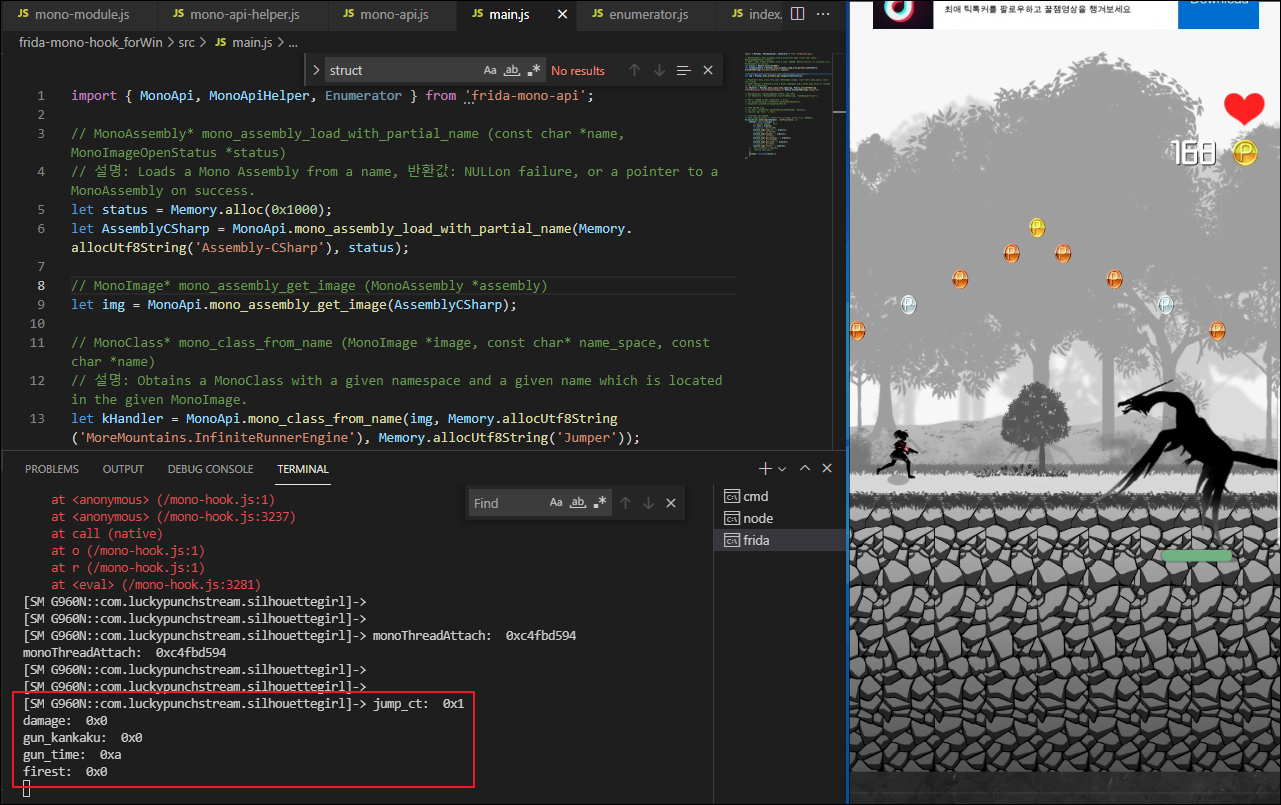Toggle Match Whole Word in terminal find
Image resolution: width=1281 pixels, height=805 pixels.
click(x=578, y=503)
